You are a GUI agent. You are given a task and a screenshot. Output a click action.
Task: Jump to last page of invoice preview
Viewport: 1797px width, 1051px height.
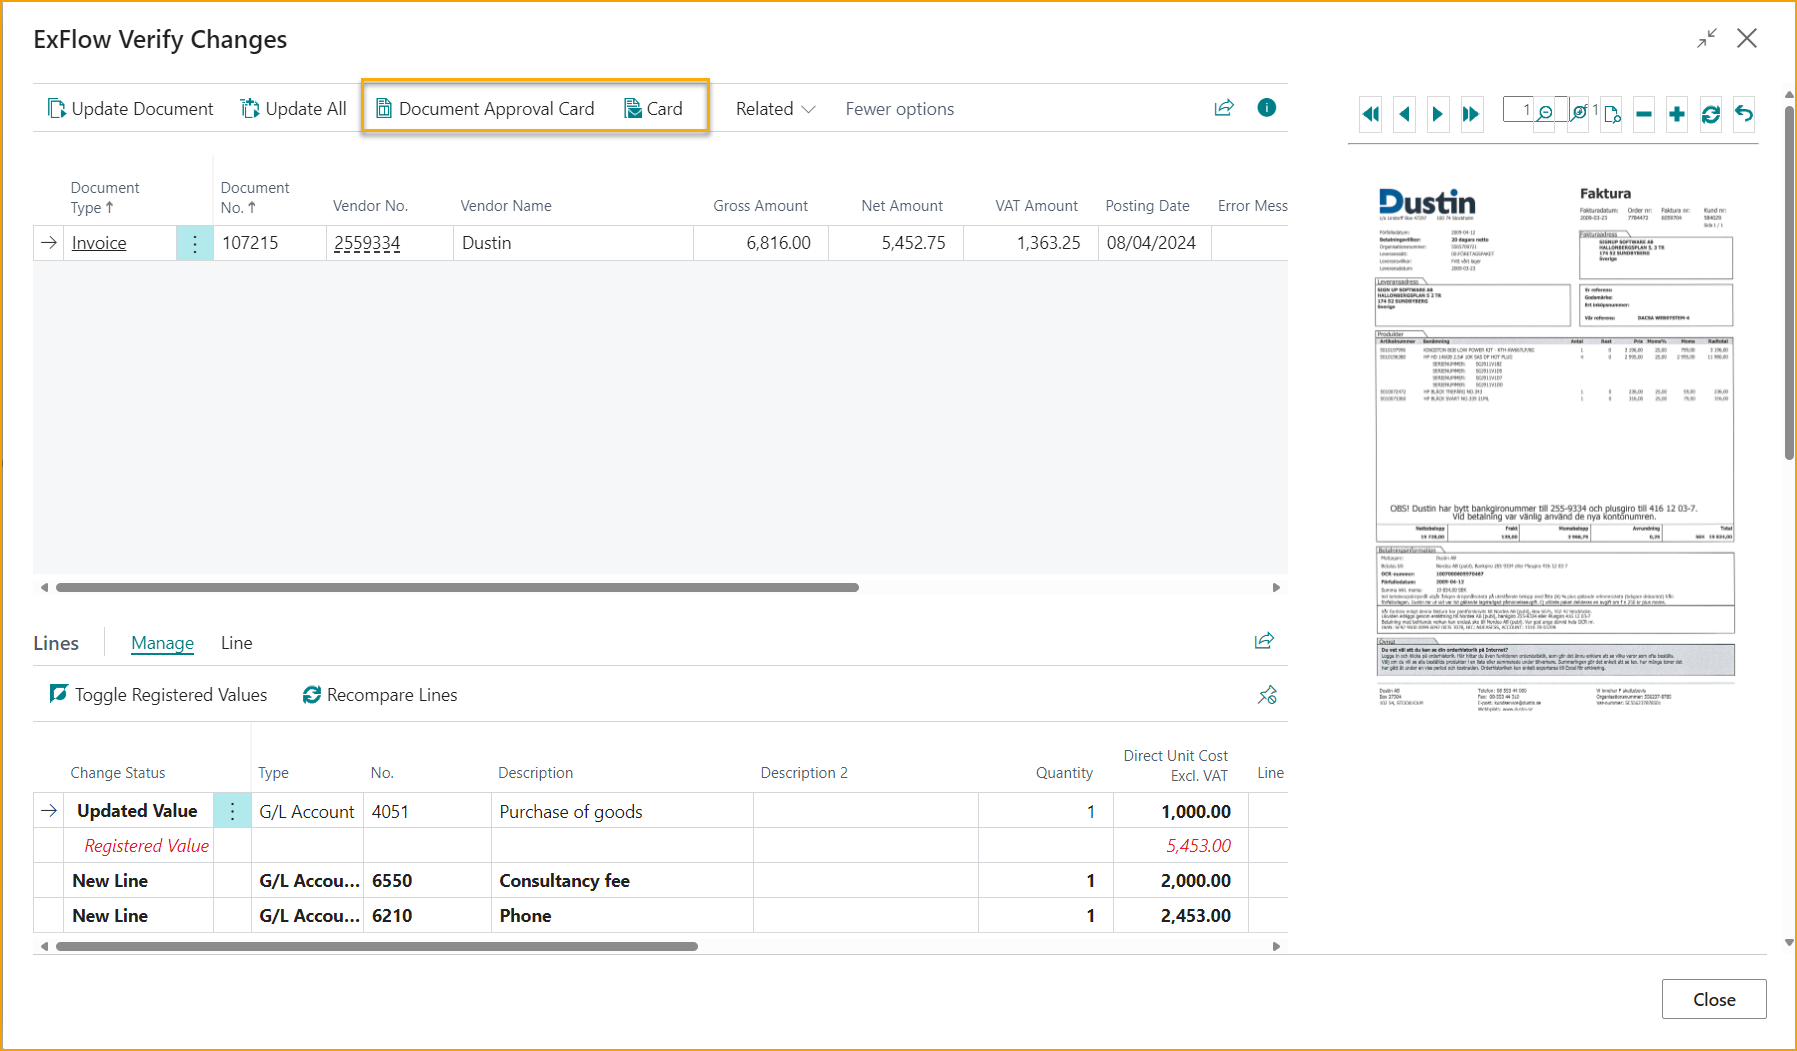[1471, 114]
